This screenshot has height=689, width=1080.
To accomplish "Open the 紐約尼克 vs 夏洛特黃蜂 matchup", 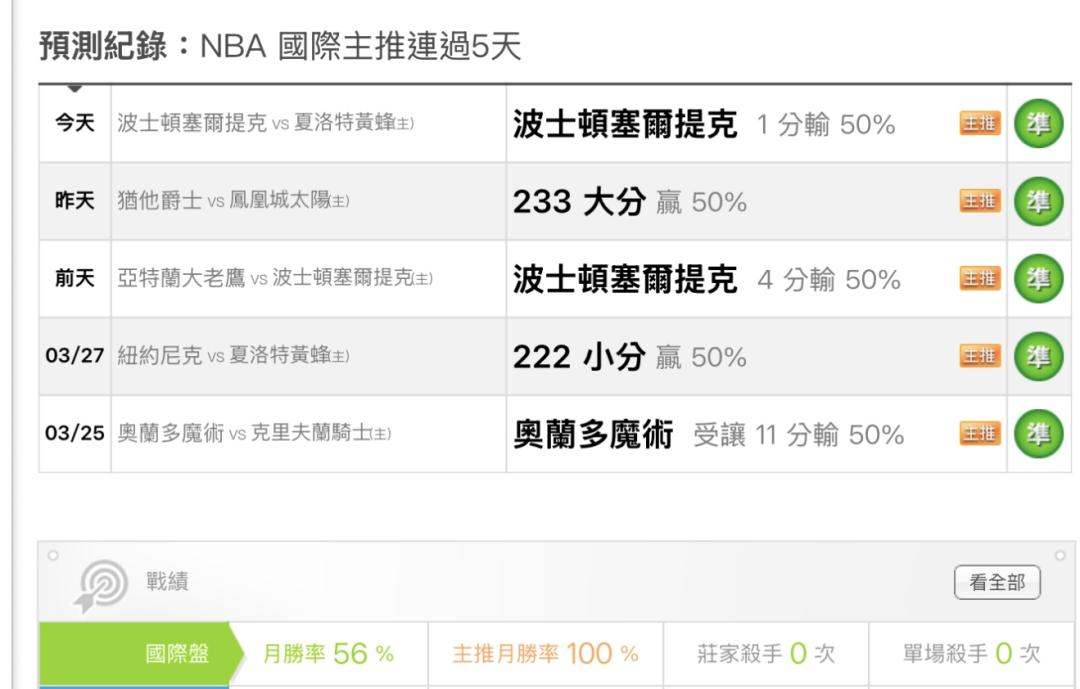I will [x=233, y=356].
